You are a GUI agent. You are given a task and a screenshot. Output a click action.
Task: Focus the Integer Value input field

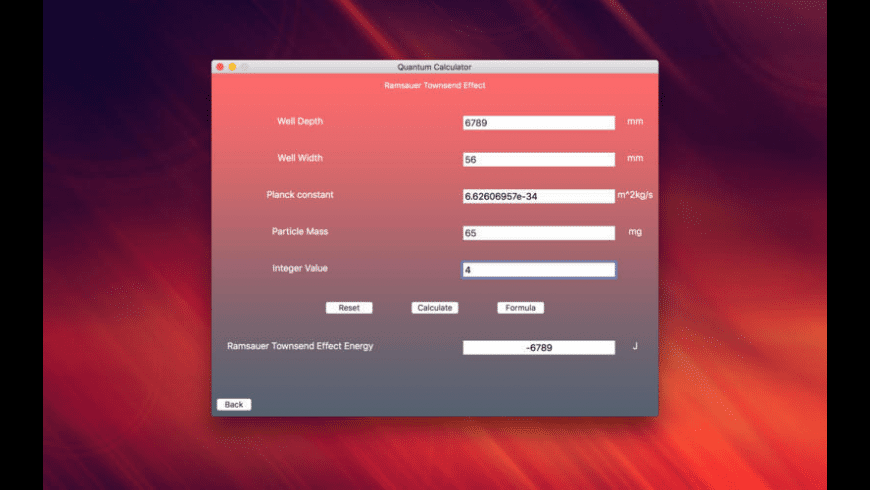tap(539, 270)
